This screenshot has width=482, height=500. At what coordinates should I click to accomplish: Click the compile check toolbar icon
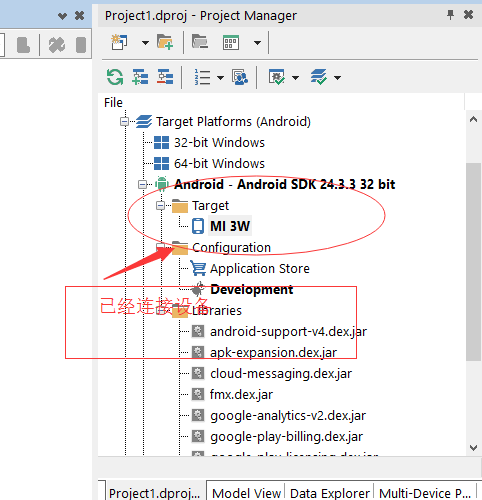(277, 77)
